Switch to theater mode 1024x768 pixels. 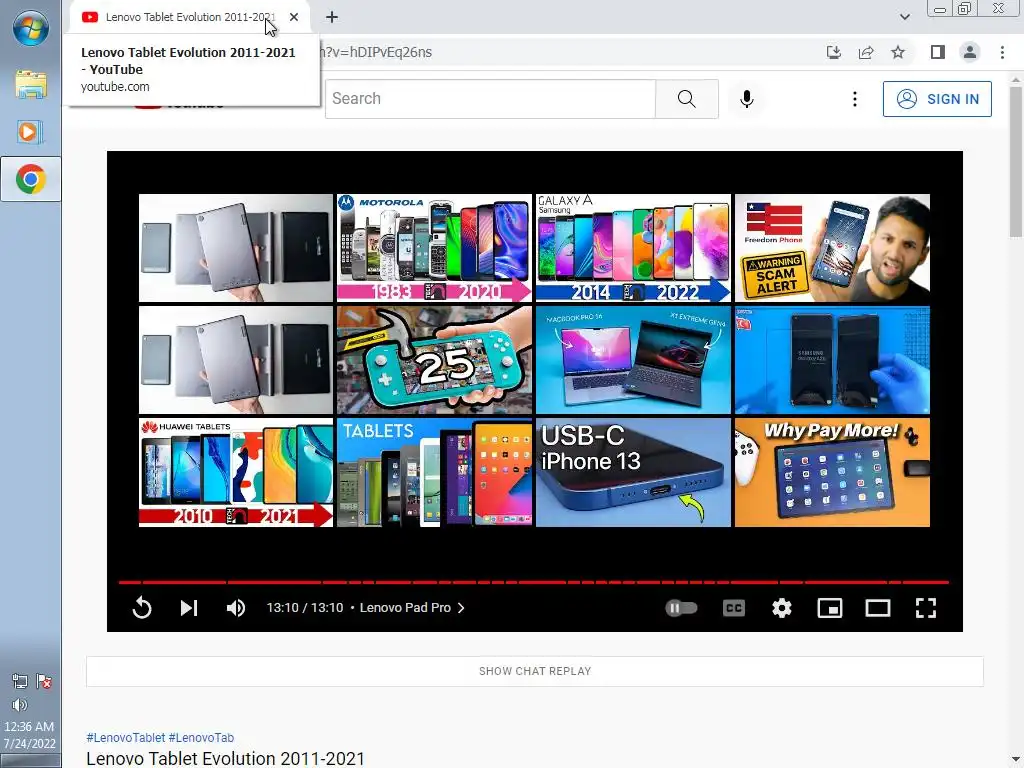[x=878, y=608]
